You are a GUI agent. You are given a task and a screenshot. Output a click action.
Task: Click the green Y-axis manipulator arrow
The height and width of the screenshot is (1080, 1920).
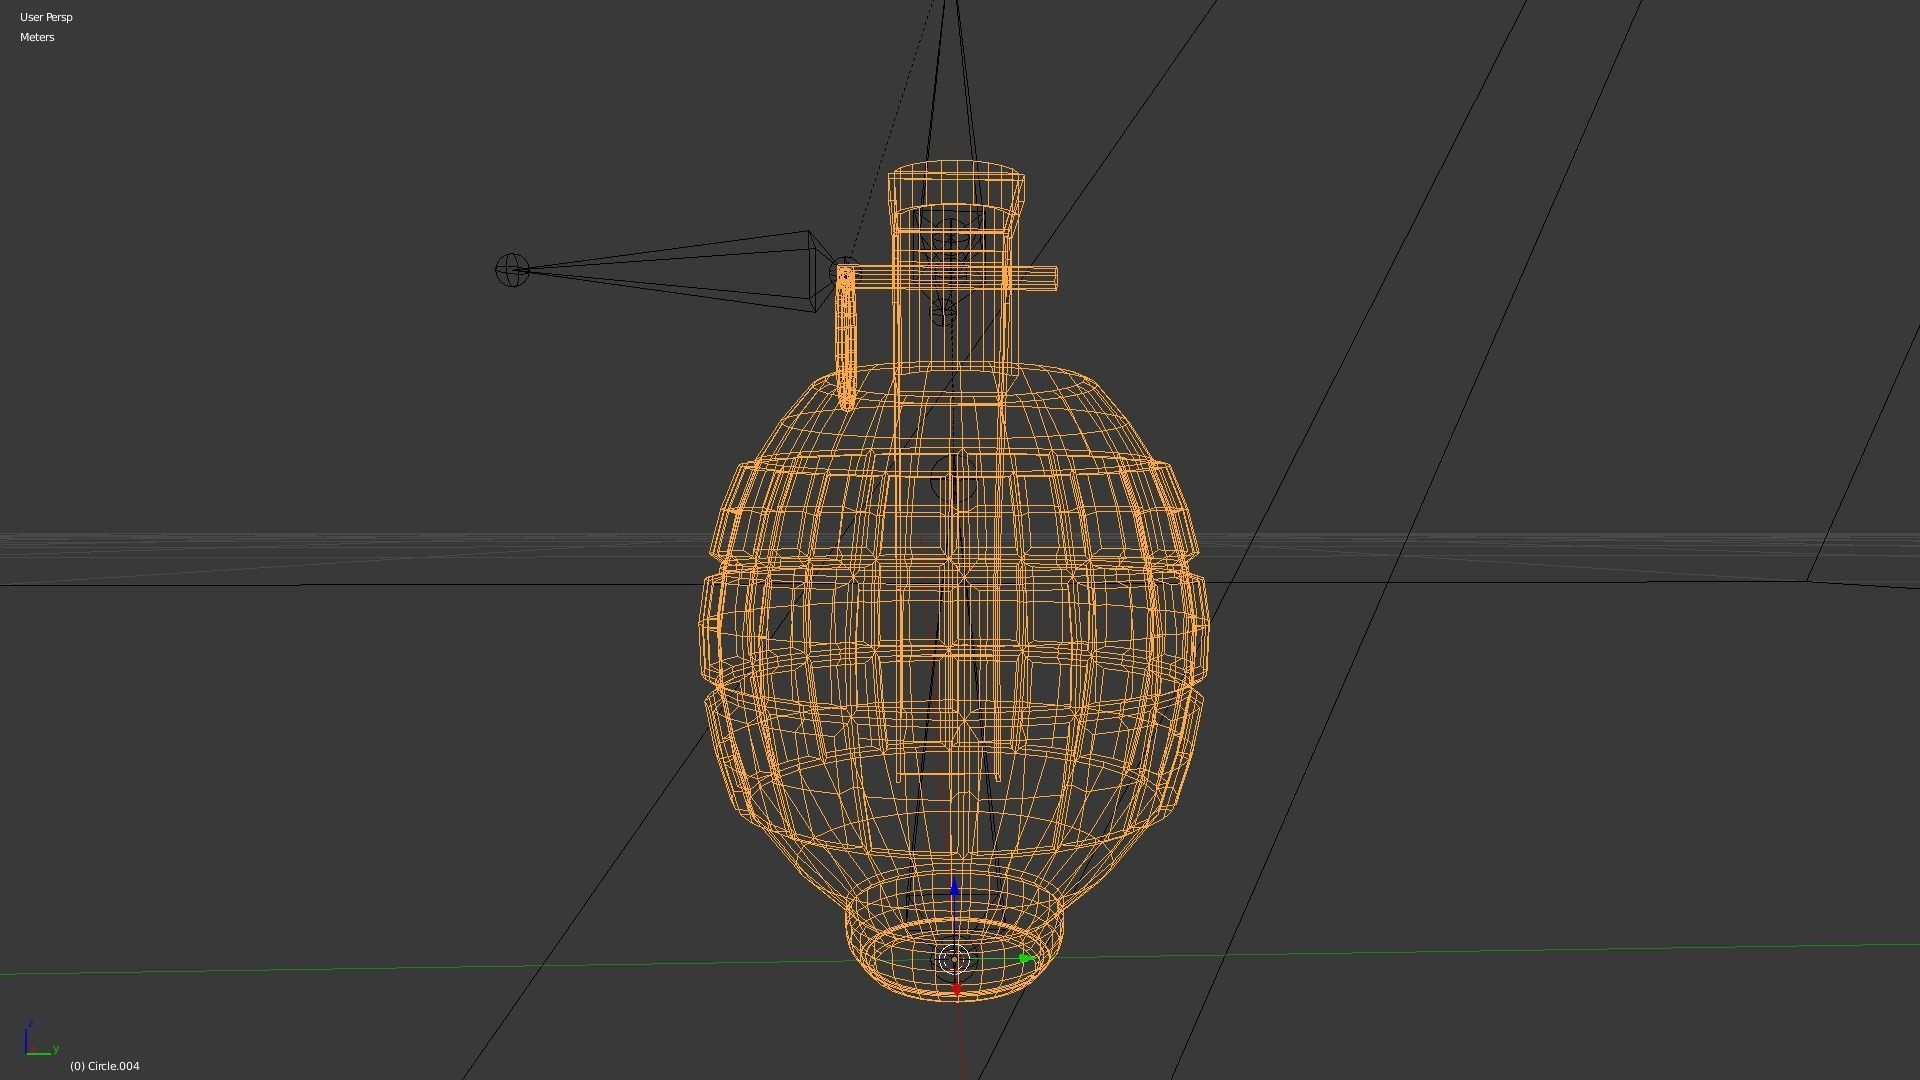click(x=1027, y=959)
